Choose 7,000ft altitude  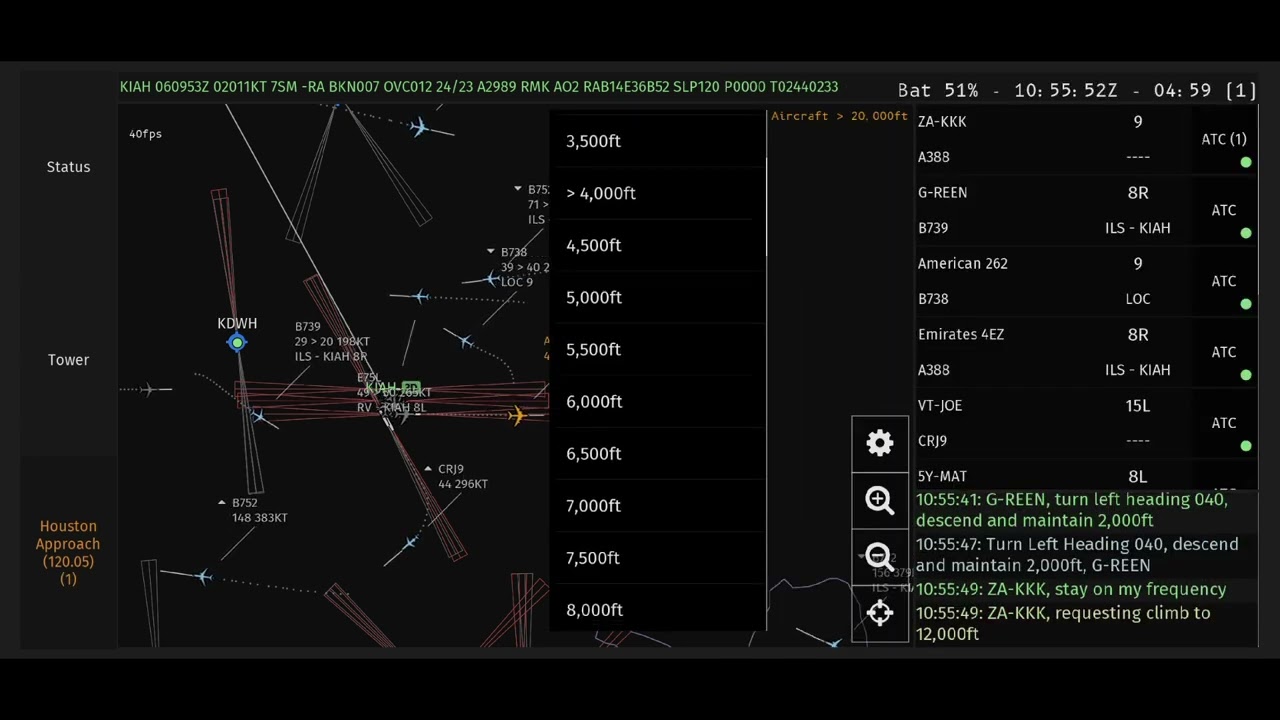pos(658,505)
